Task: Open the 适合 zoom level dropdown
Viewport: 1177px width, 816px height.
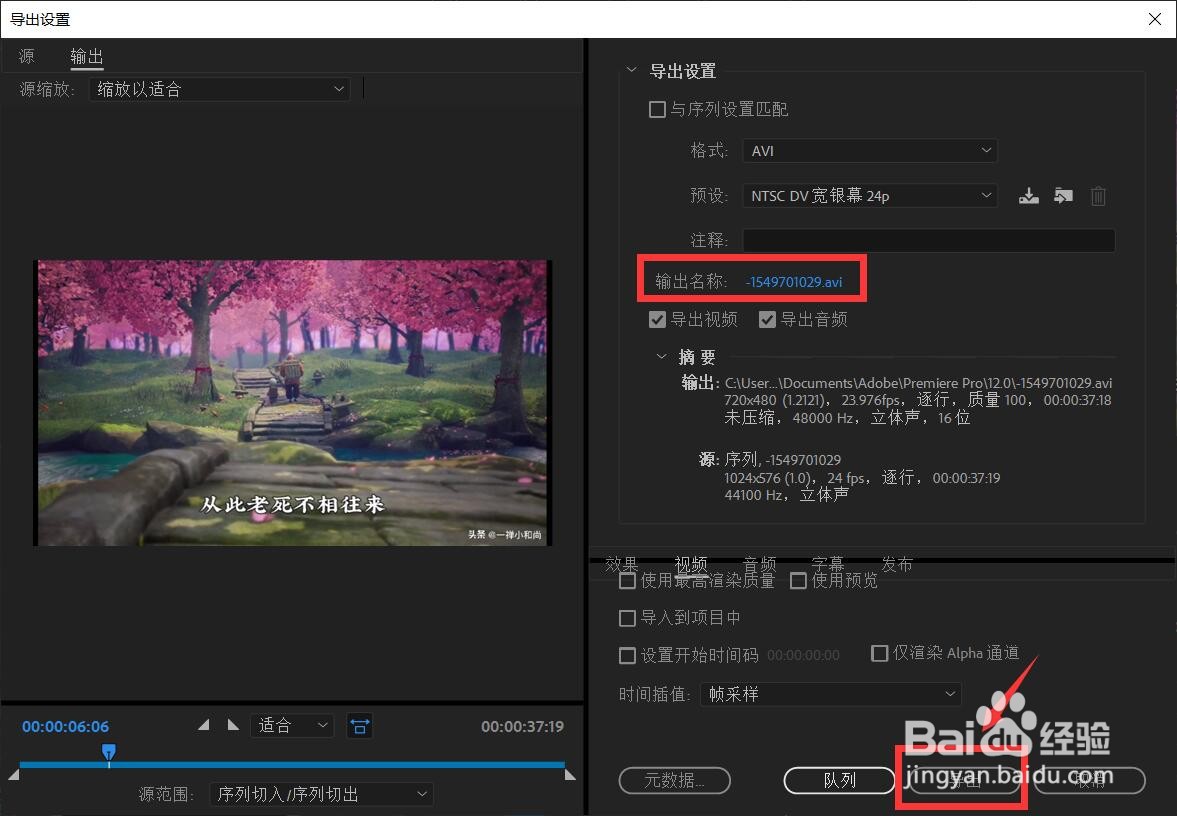Action: pos(292,725)
